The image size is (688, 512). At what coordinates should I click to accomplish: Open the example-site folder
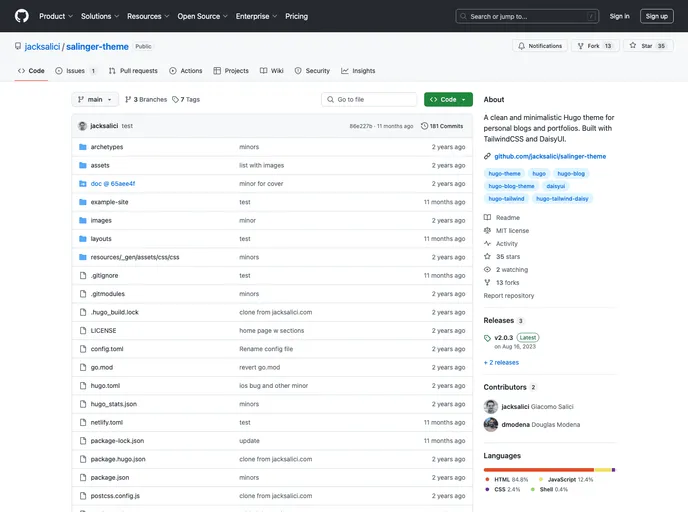[x=110, y=202]
